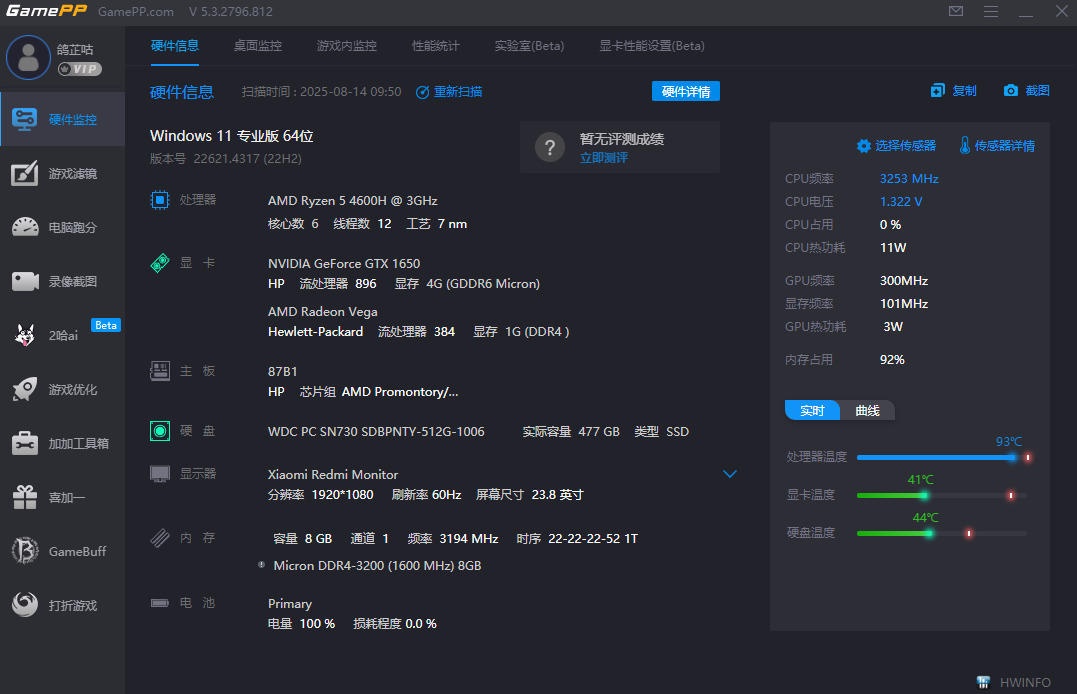
Task: Click the Primary battery name
Action: [x=290, y=604]
